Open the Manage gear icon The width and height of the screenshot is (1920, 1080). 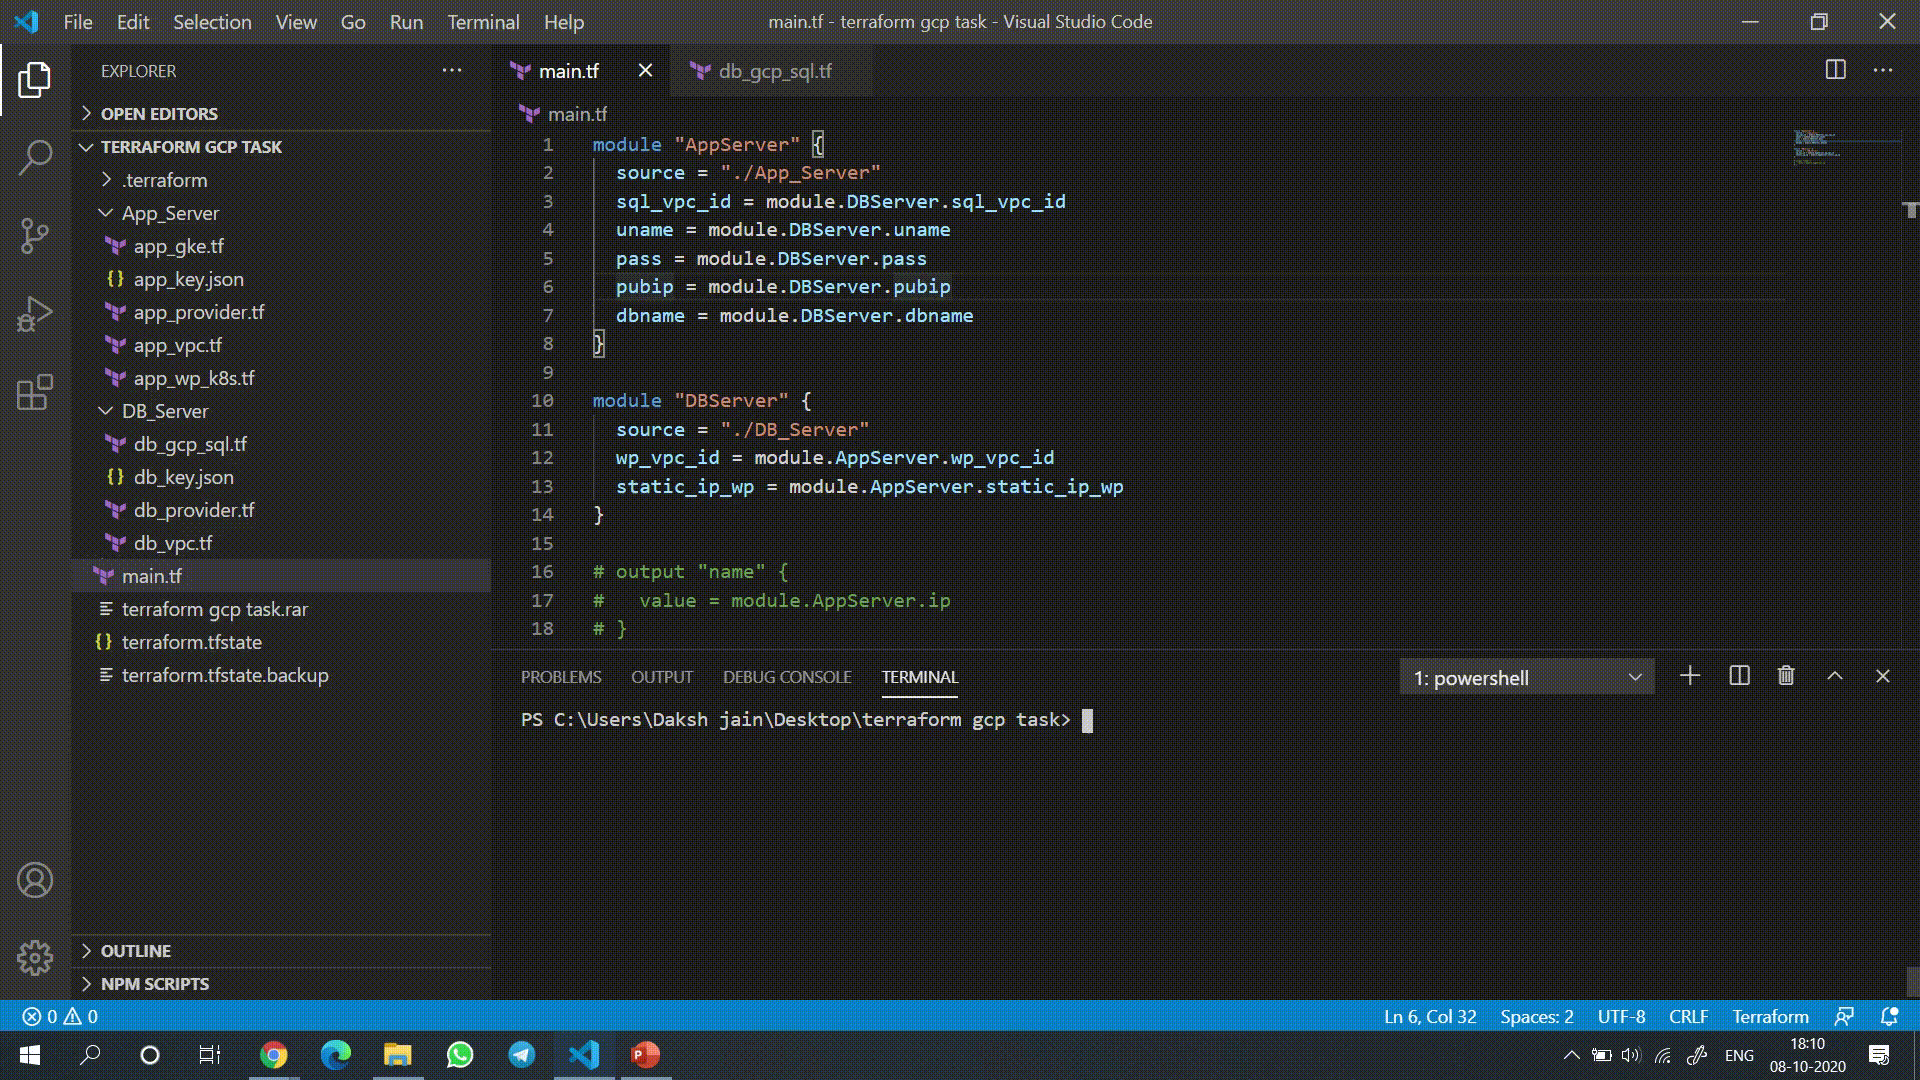(x=35, y=957)
